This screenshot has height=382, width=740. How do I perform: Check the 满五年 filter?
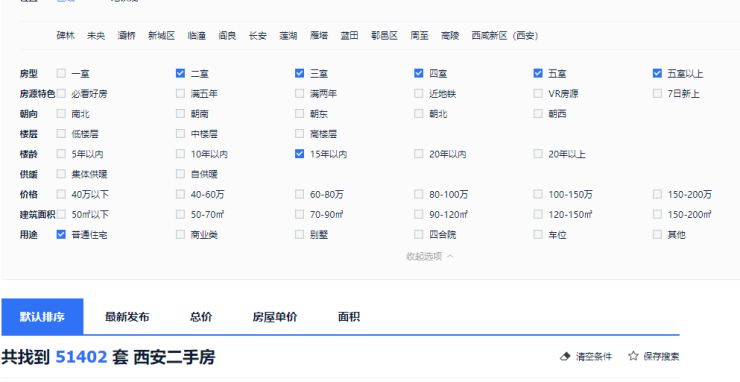click(x=180, y=93)
